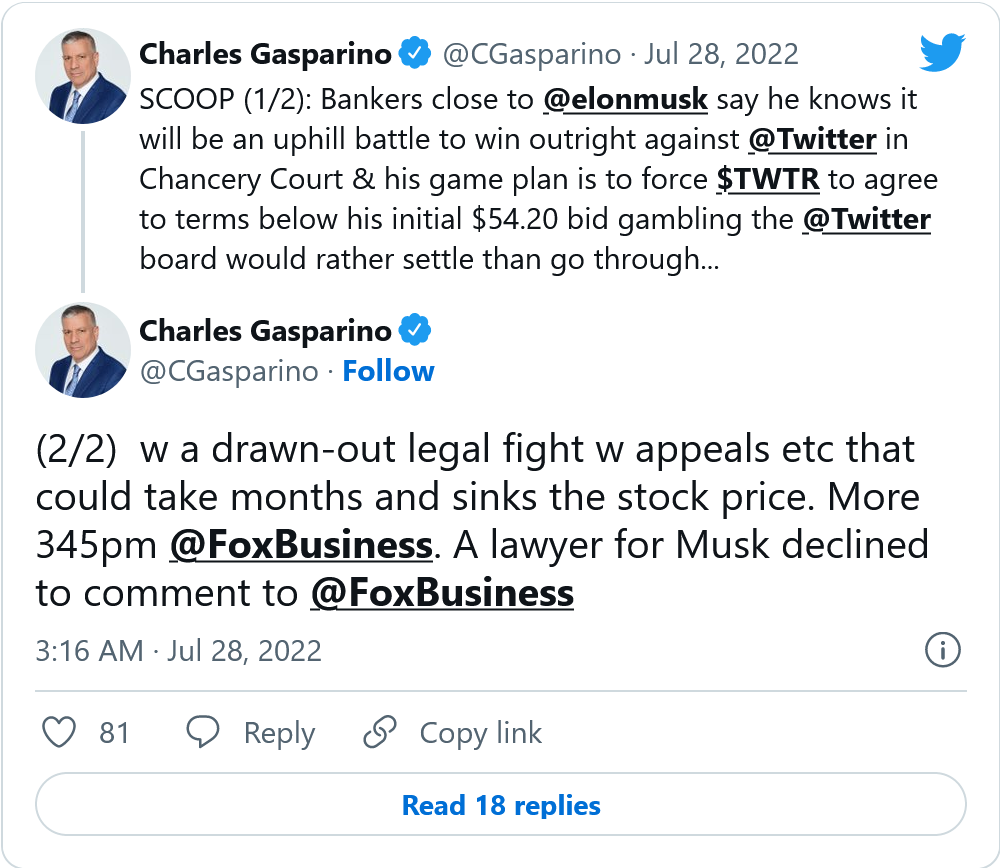Click the $TWTR cashtag link
Screen dimensions: 1000x868
(x=768, y=180)
